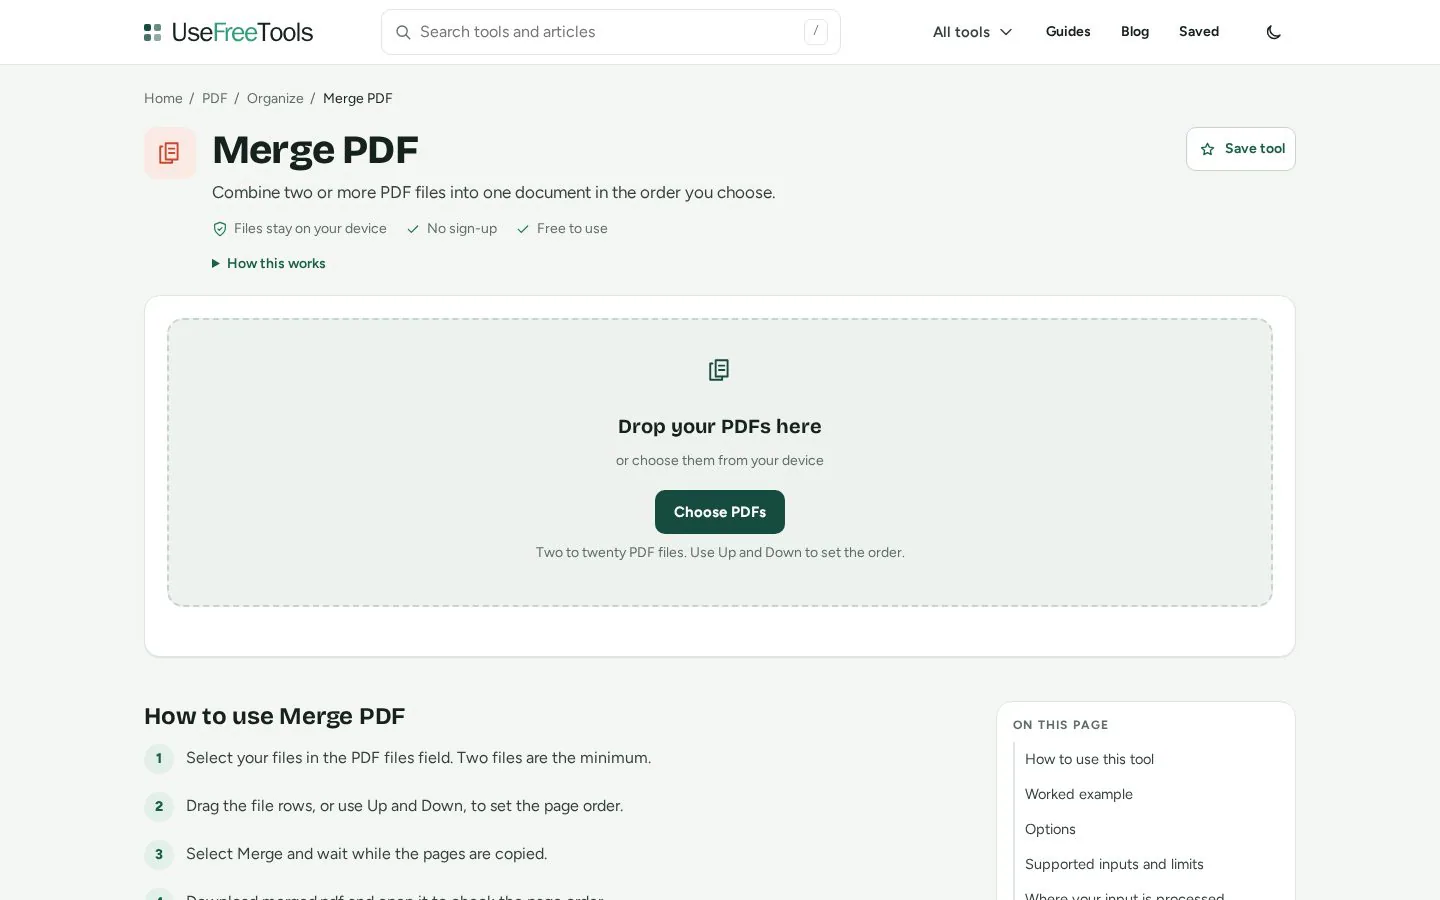Screen dimensions: 1440x900
Task: Click the ON THIS PAGE label
Action: pos(1060,725)
